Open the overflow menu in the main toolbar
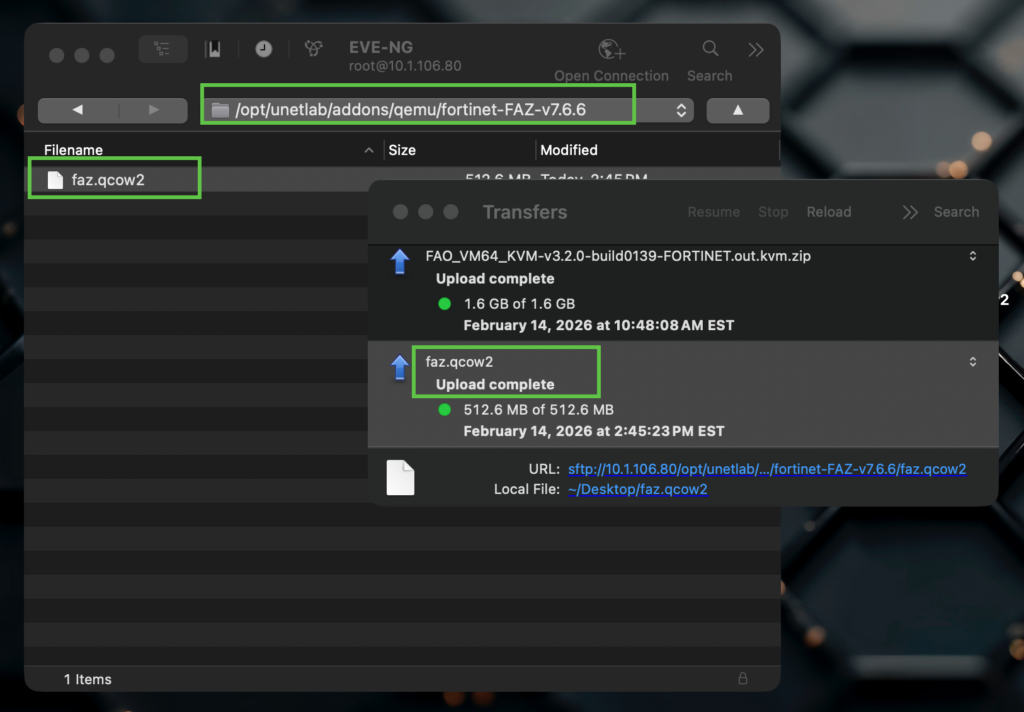Viewport: 1024px width, 712px height. coord(755,48)
